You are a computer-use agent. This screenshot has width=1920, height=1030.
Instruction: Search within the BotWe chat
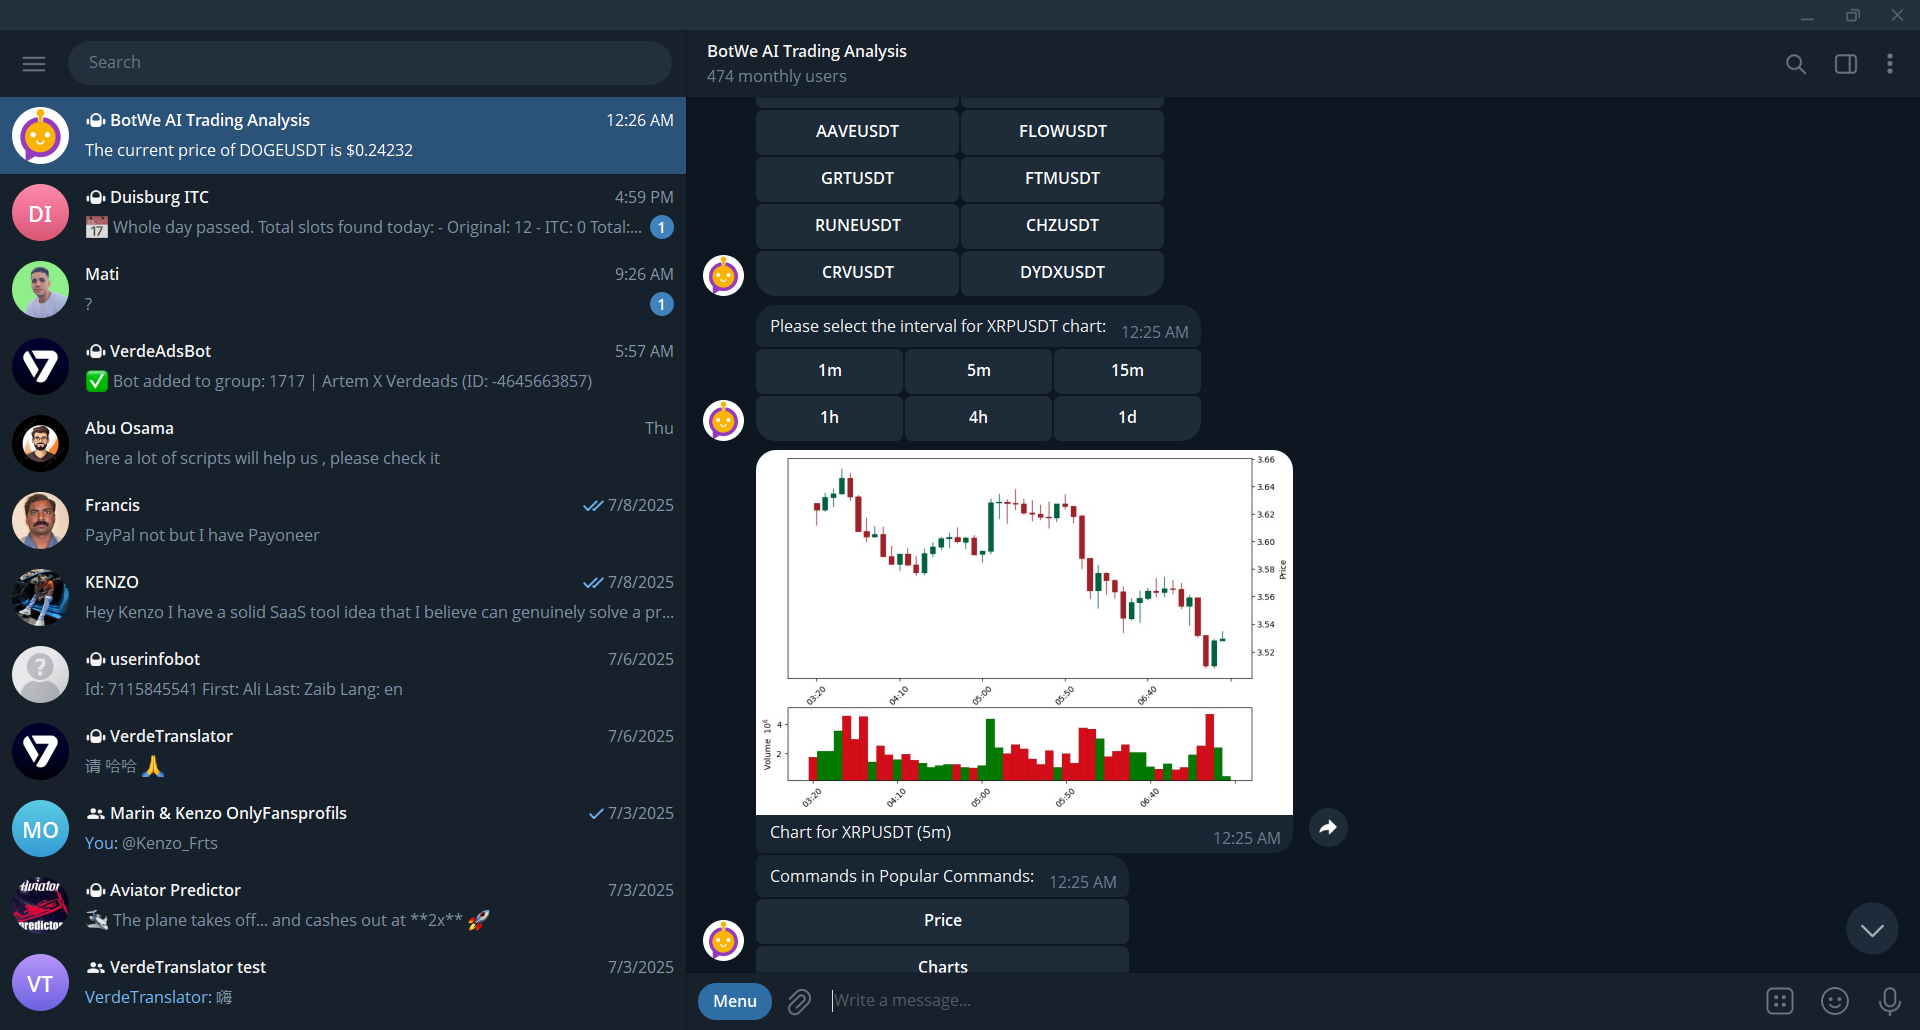point(1795,64)
